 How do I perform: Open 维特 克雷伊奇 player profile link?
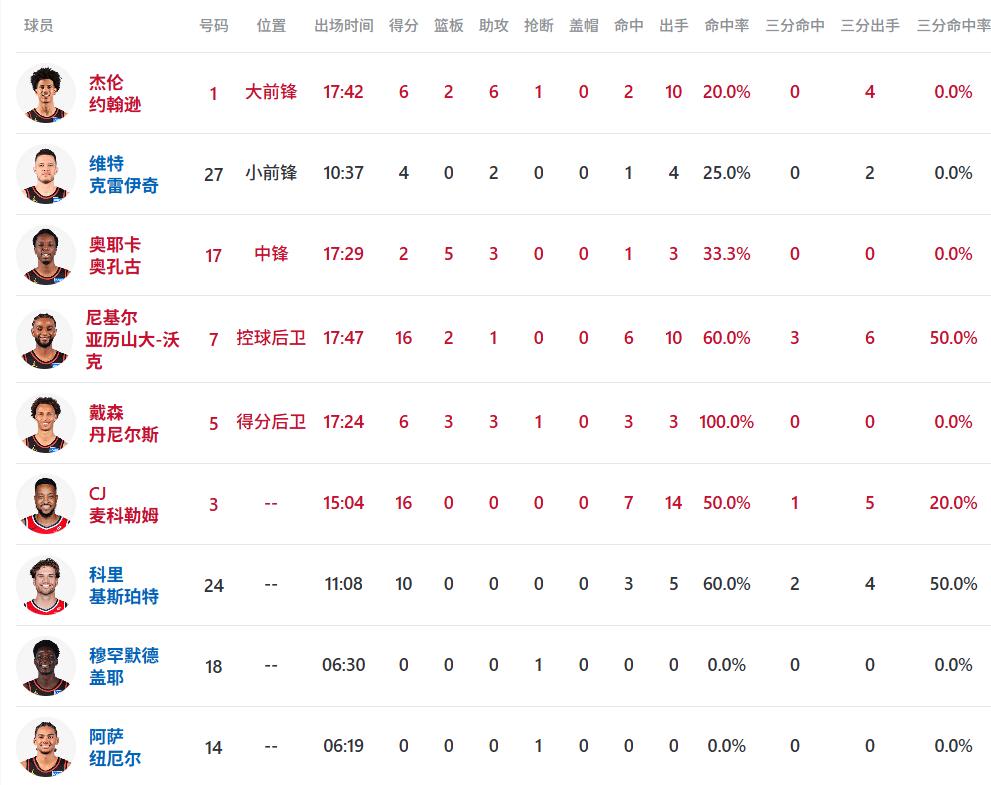pyautogui.click(x=123, y=174)
